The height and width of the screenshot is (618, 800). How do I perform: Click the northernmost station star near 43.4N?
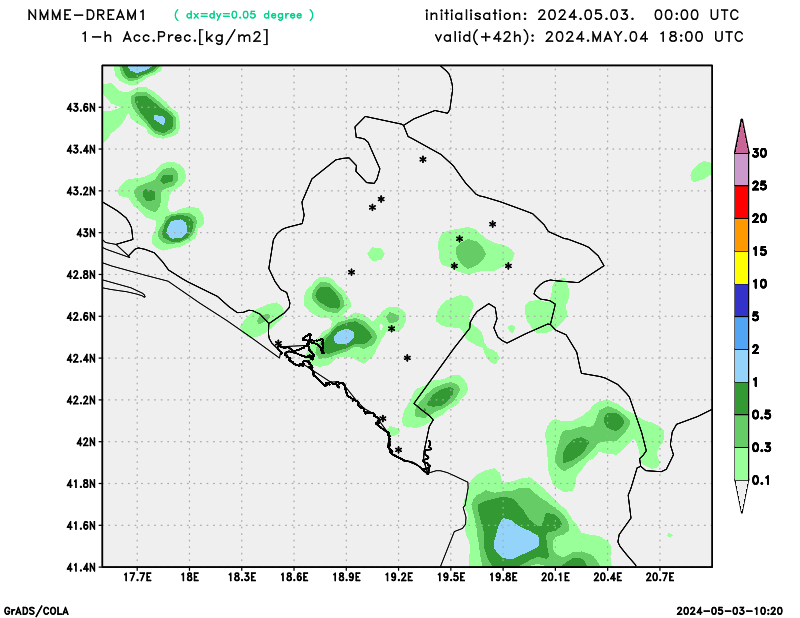(423, 160)
